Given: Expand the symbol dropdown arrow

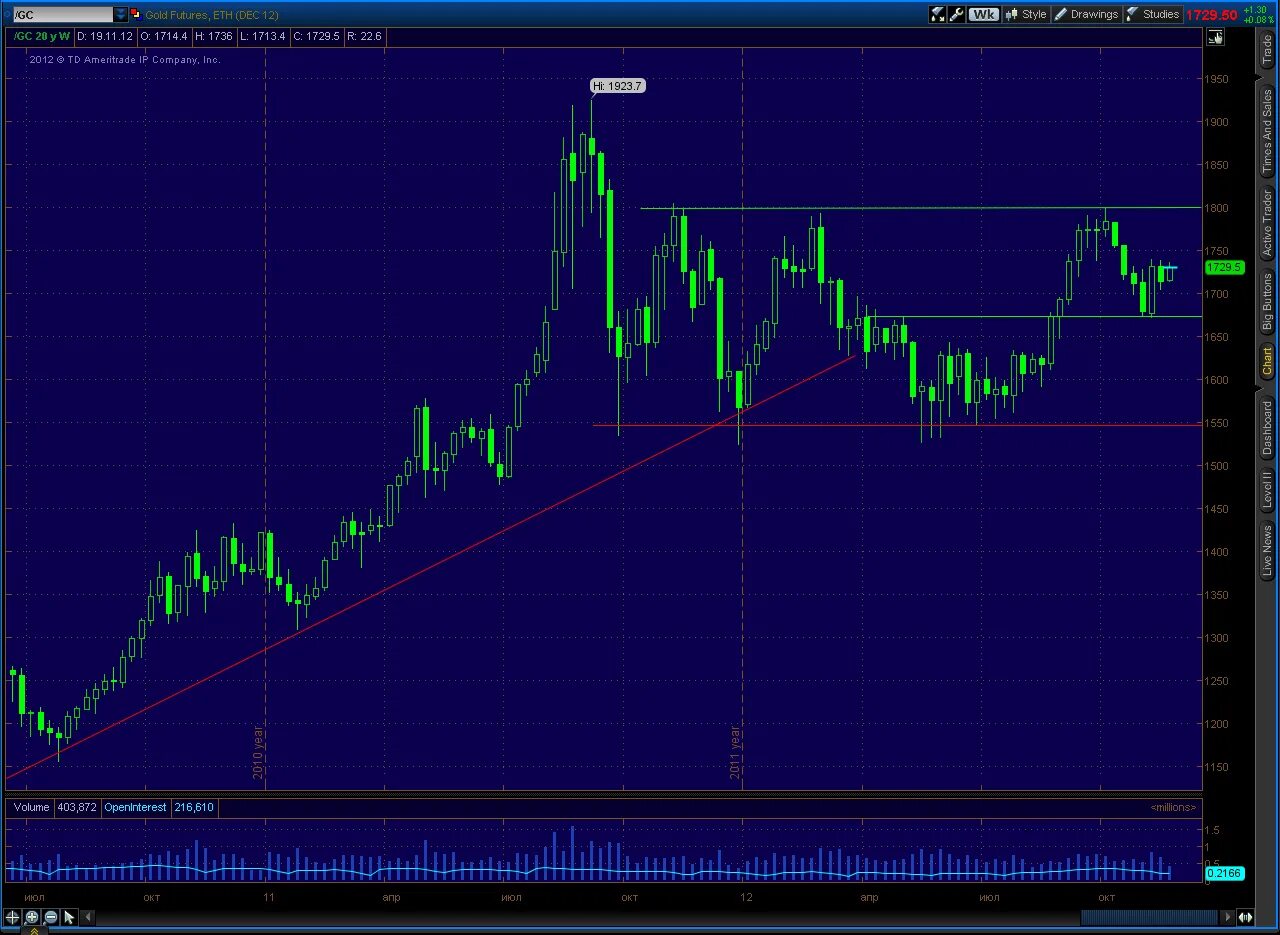Looking at the screenshot, I should tap(121, 15).
